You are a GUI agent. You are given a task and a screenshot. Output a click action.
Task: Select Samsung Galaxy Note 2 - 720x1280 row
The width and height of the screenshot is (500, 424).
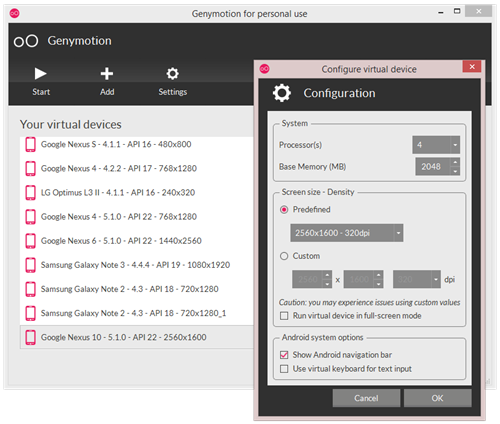click(x=137, y=289)
